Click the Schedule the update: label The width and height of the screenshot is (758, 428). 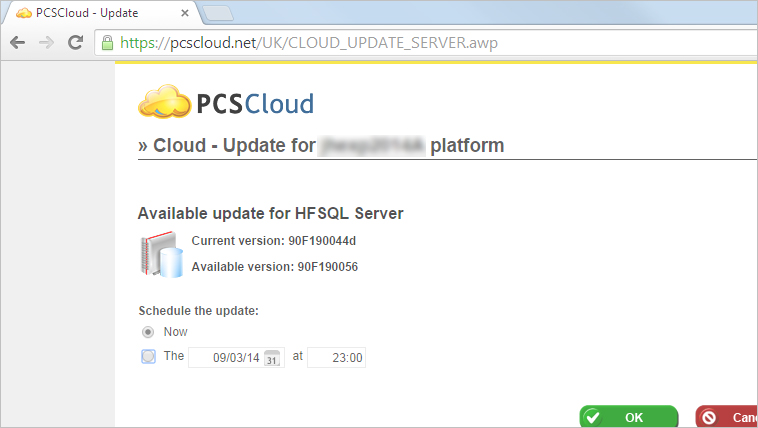199,311
